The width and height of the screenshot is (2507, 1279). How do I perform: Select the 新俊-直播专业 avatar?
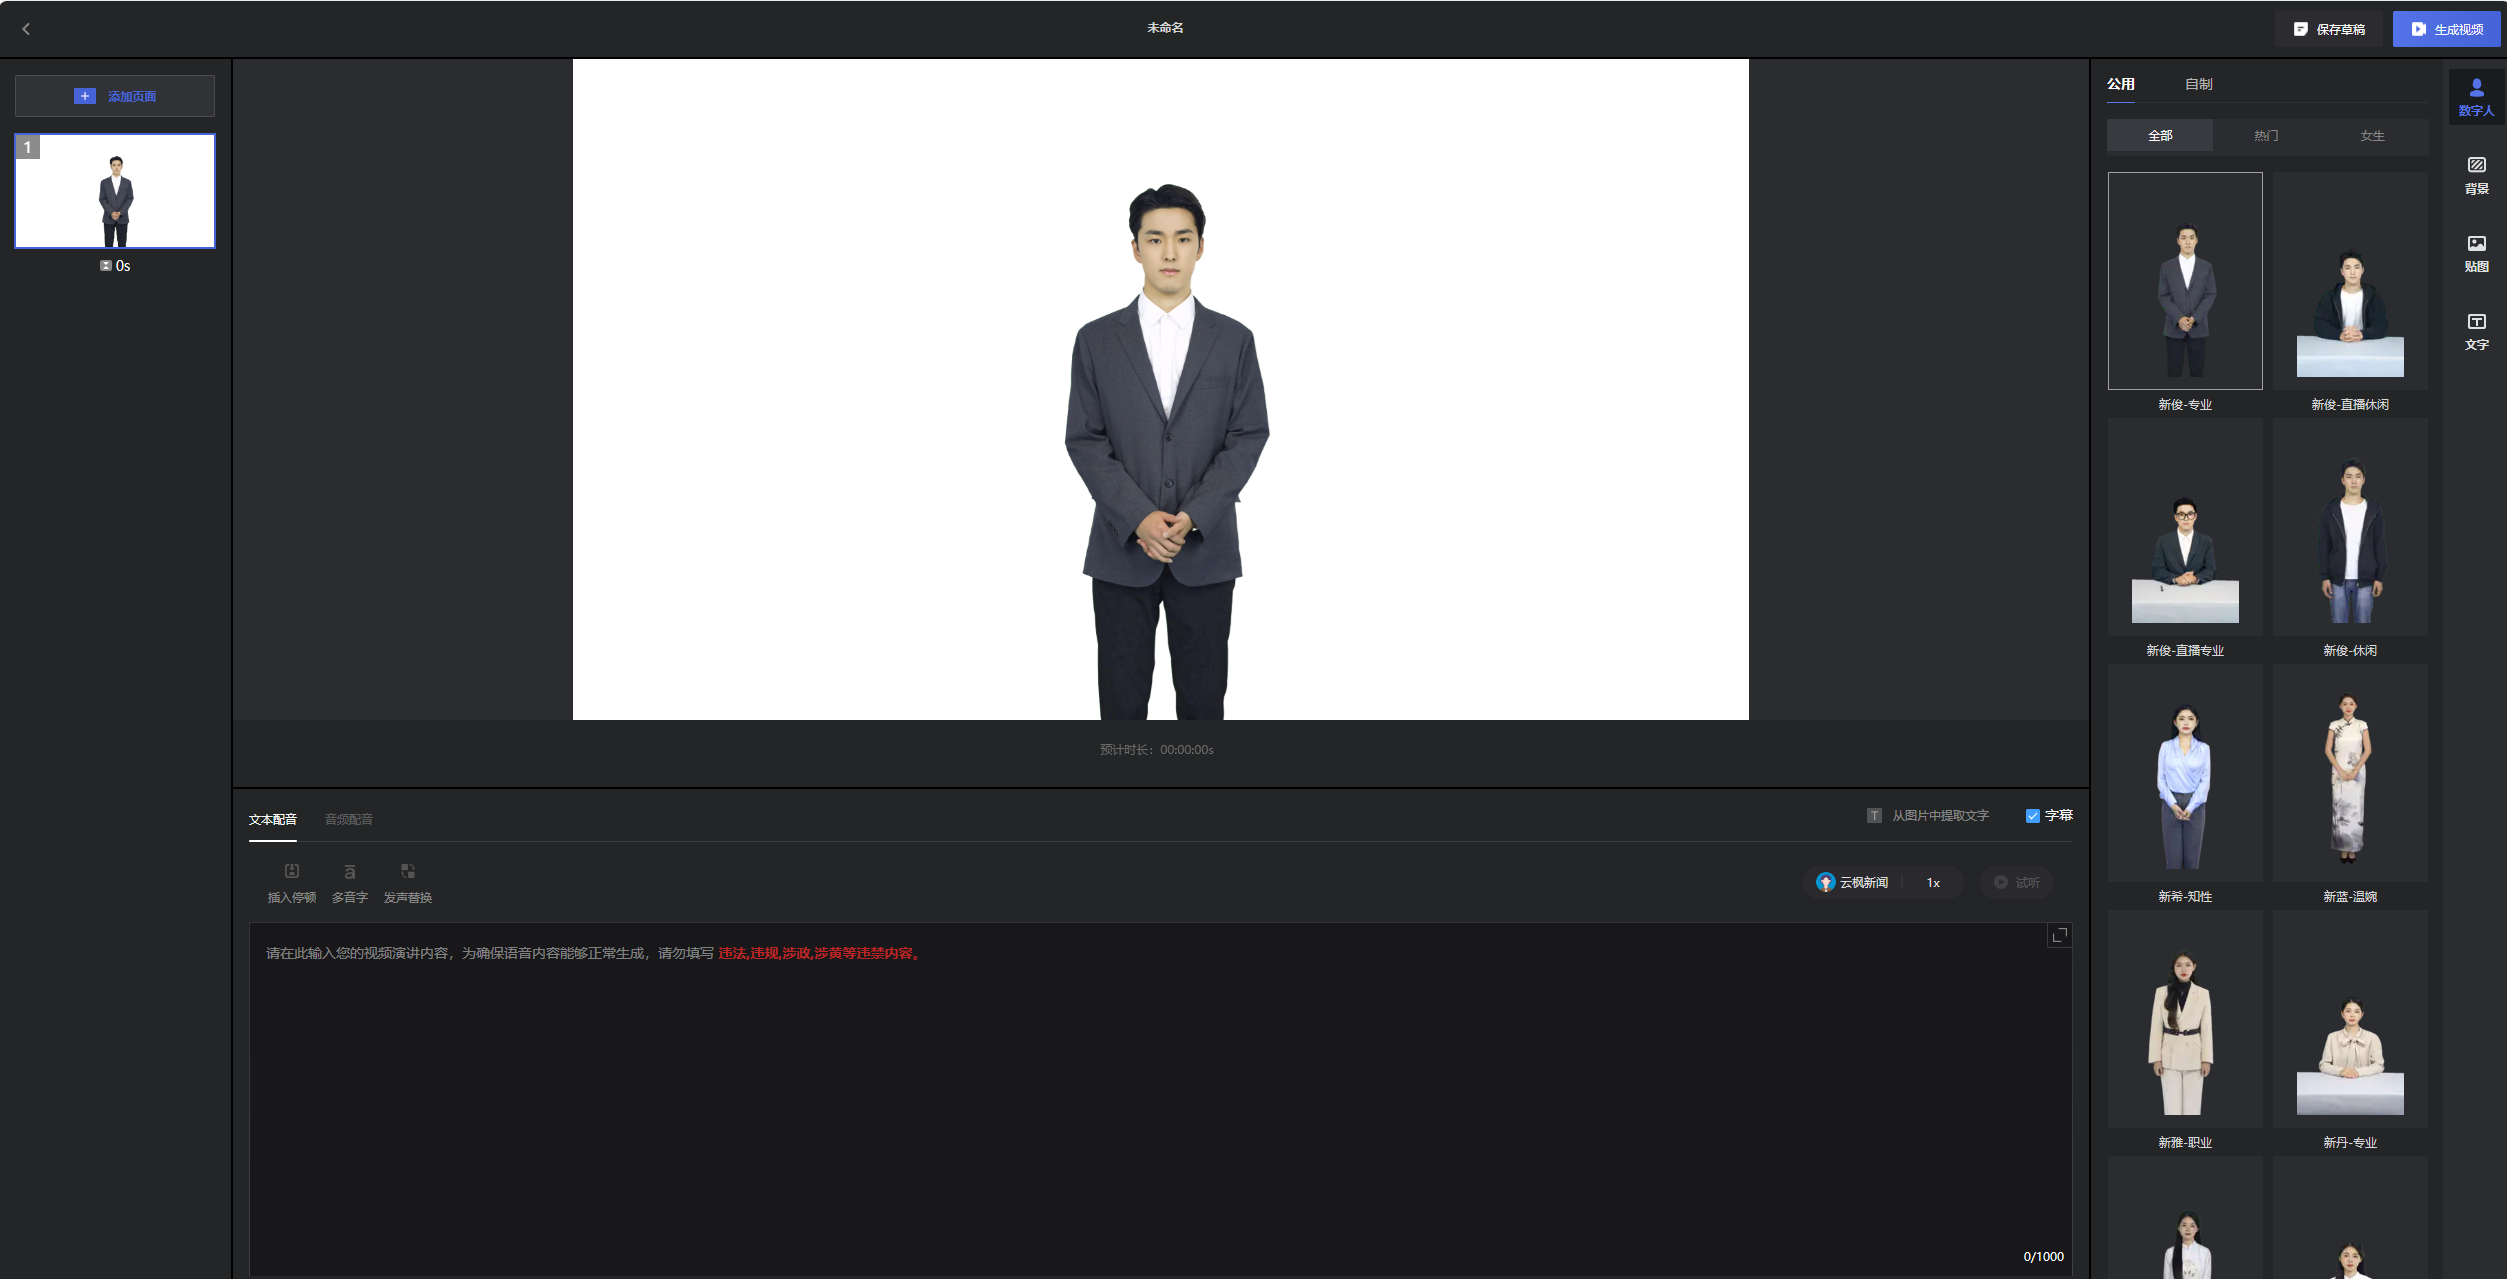coord(2185,527)
